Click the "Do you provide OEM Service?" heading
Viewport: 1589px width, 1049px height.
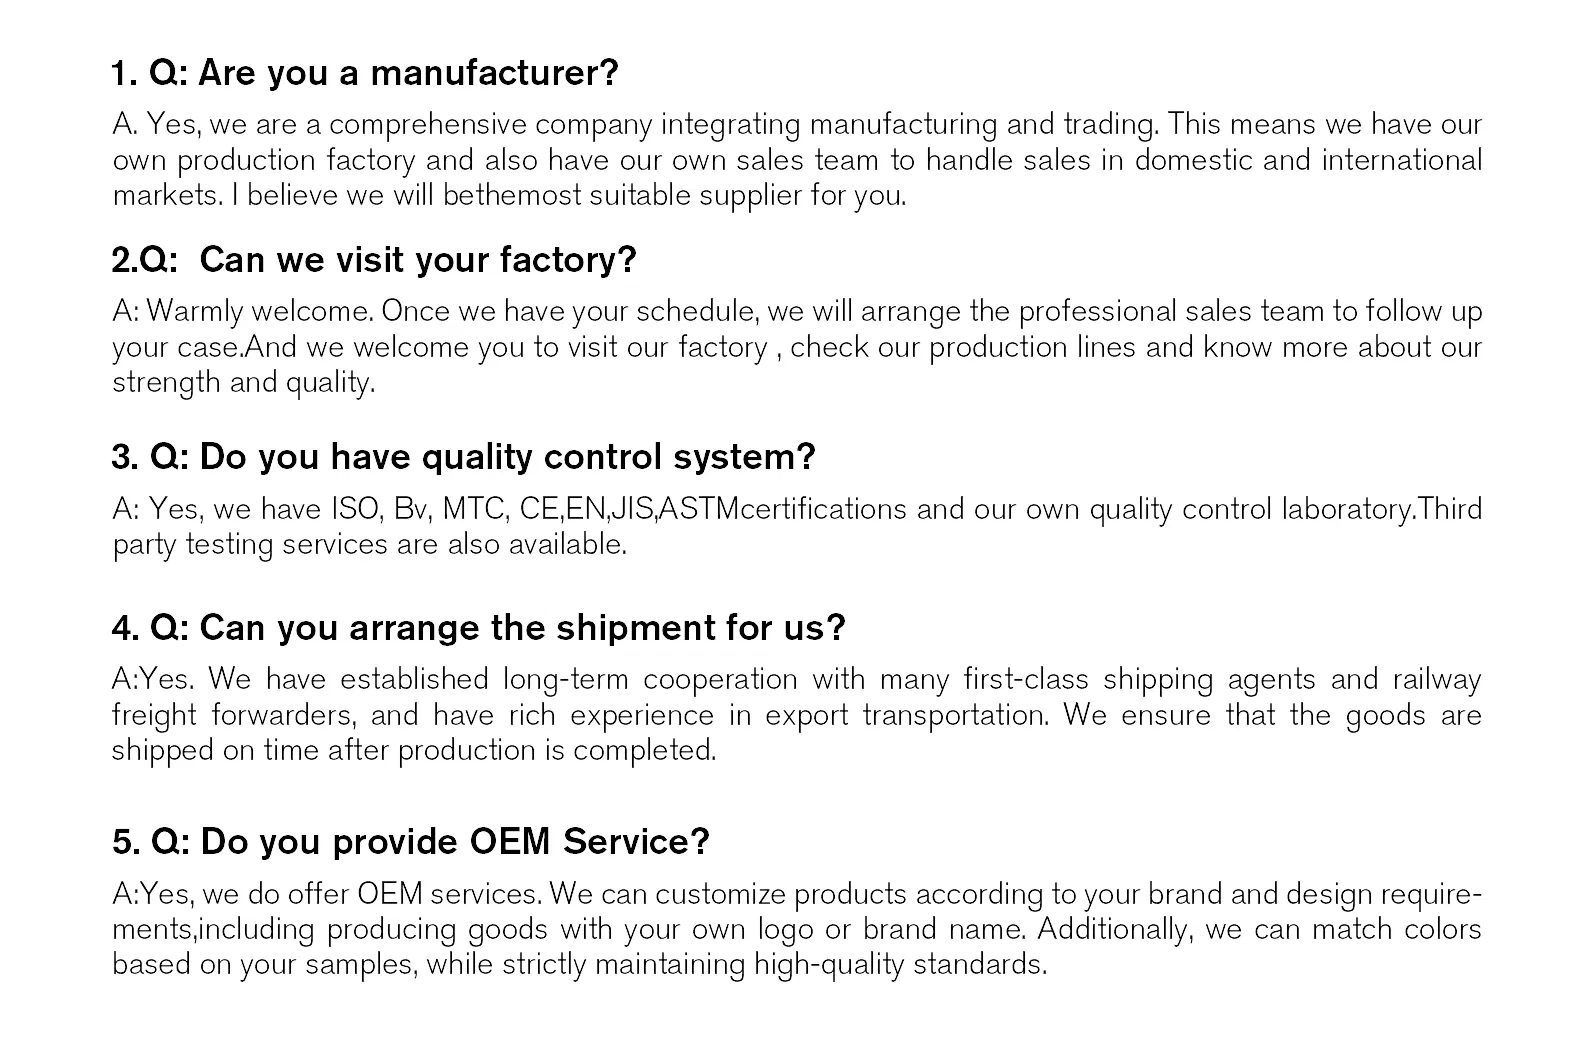[x=454, y=842]
